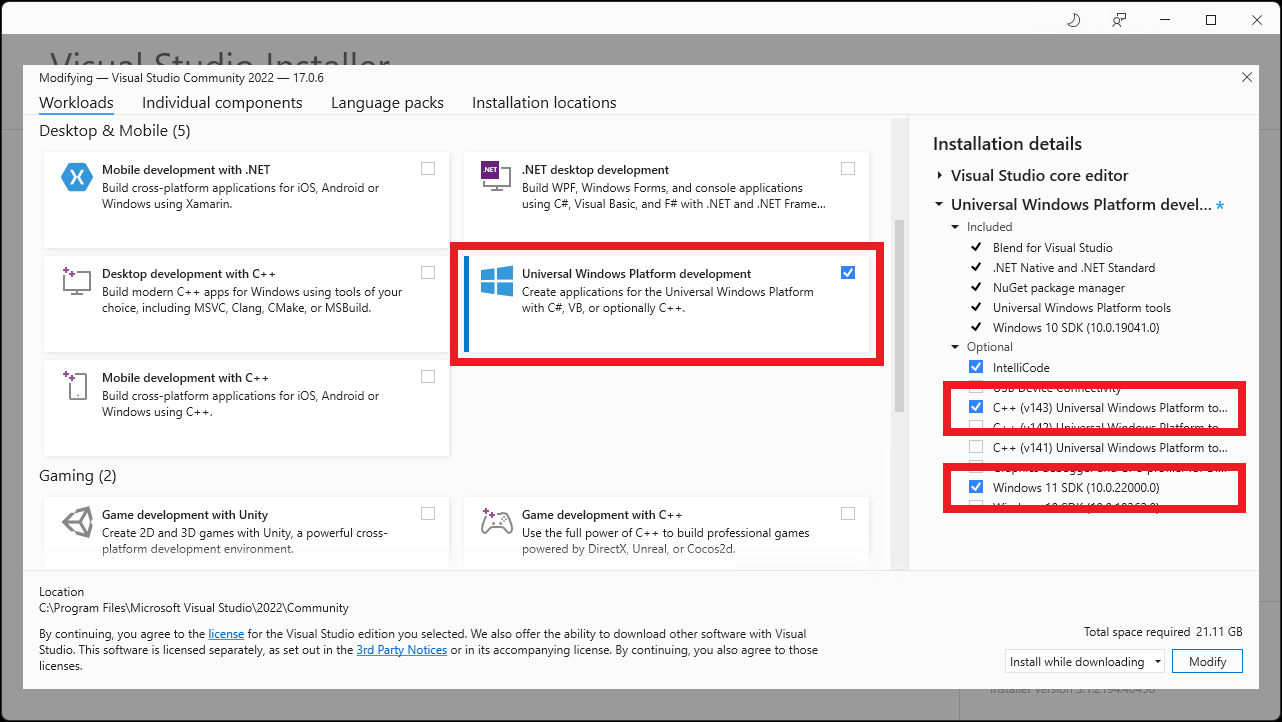1282x722 pixels.
Task: Switch to the Workloads tab
Action: point(76,103)
